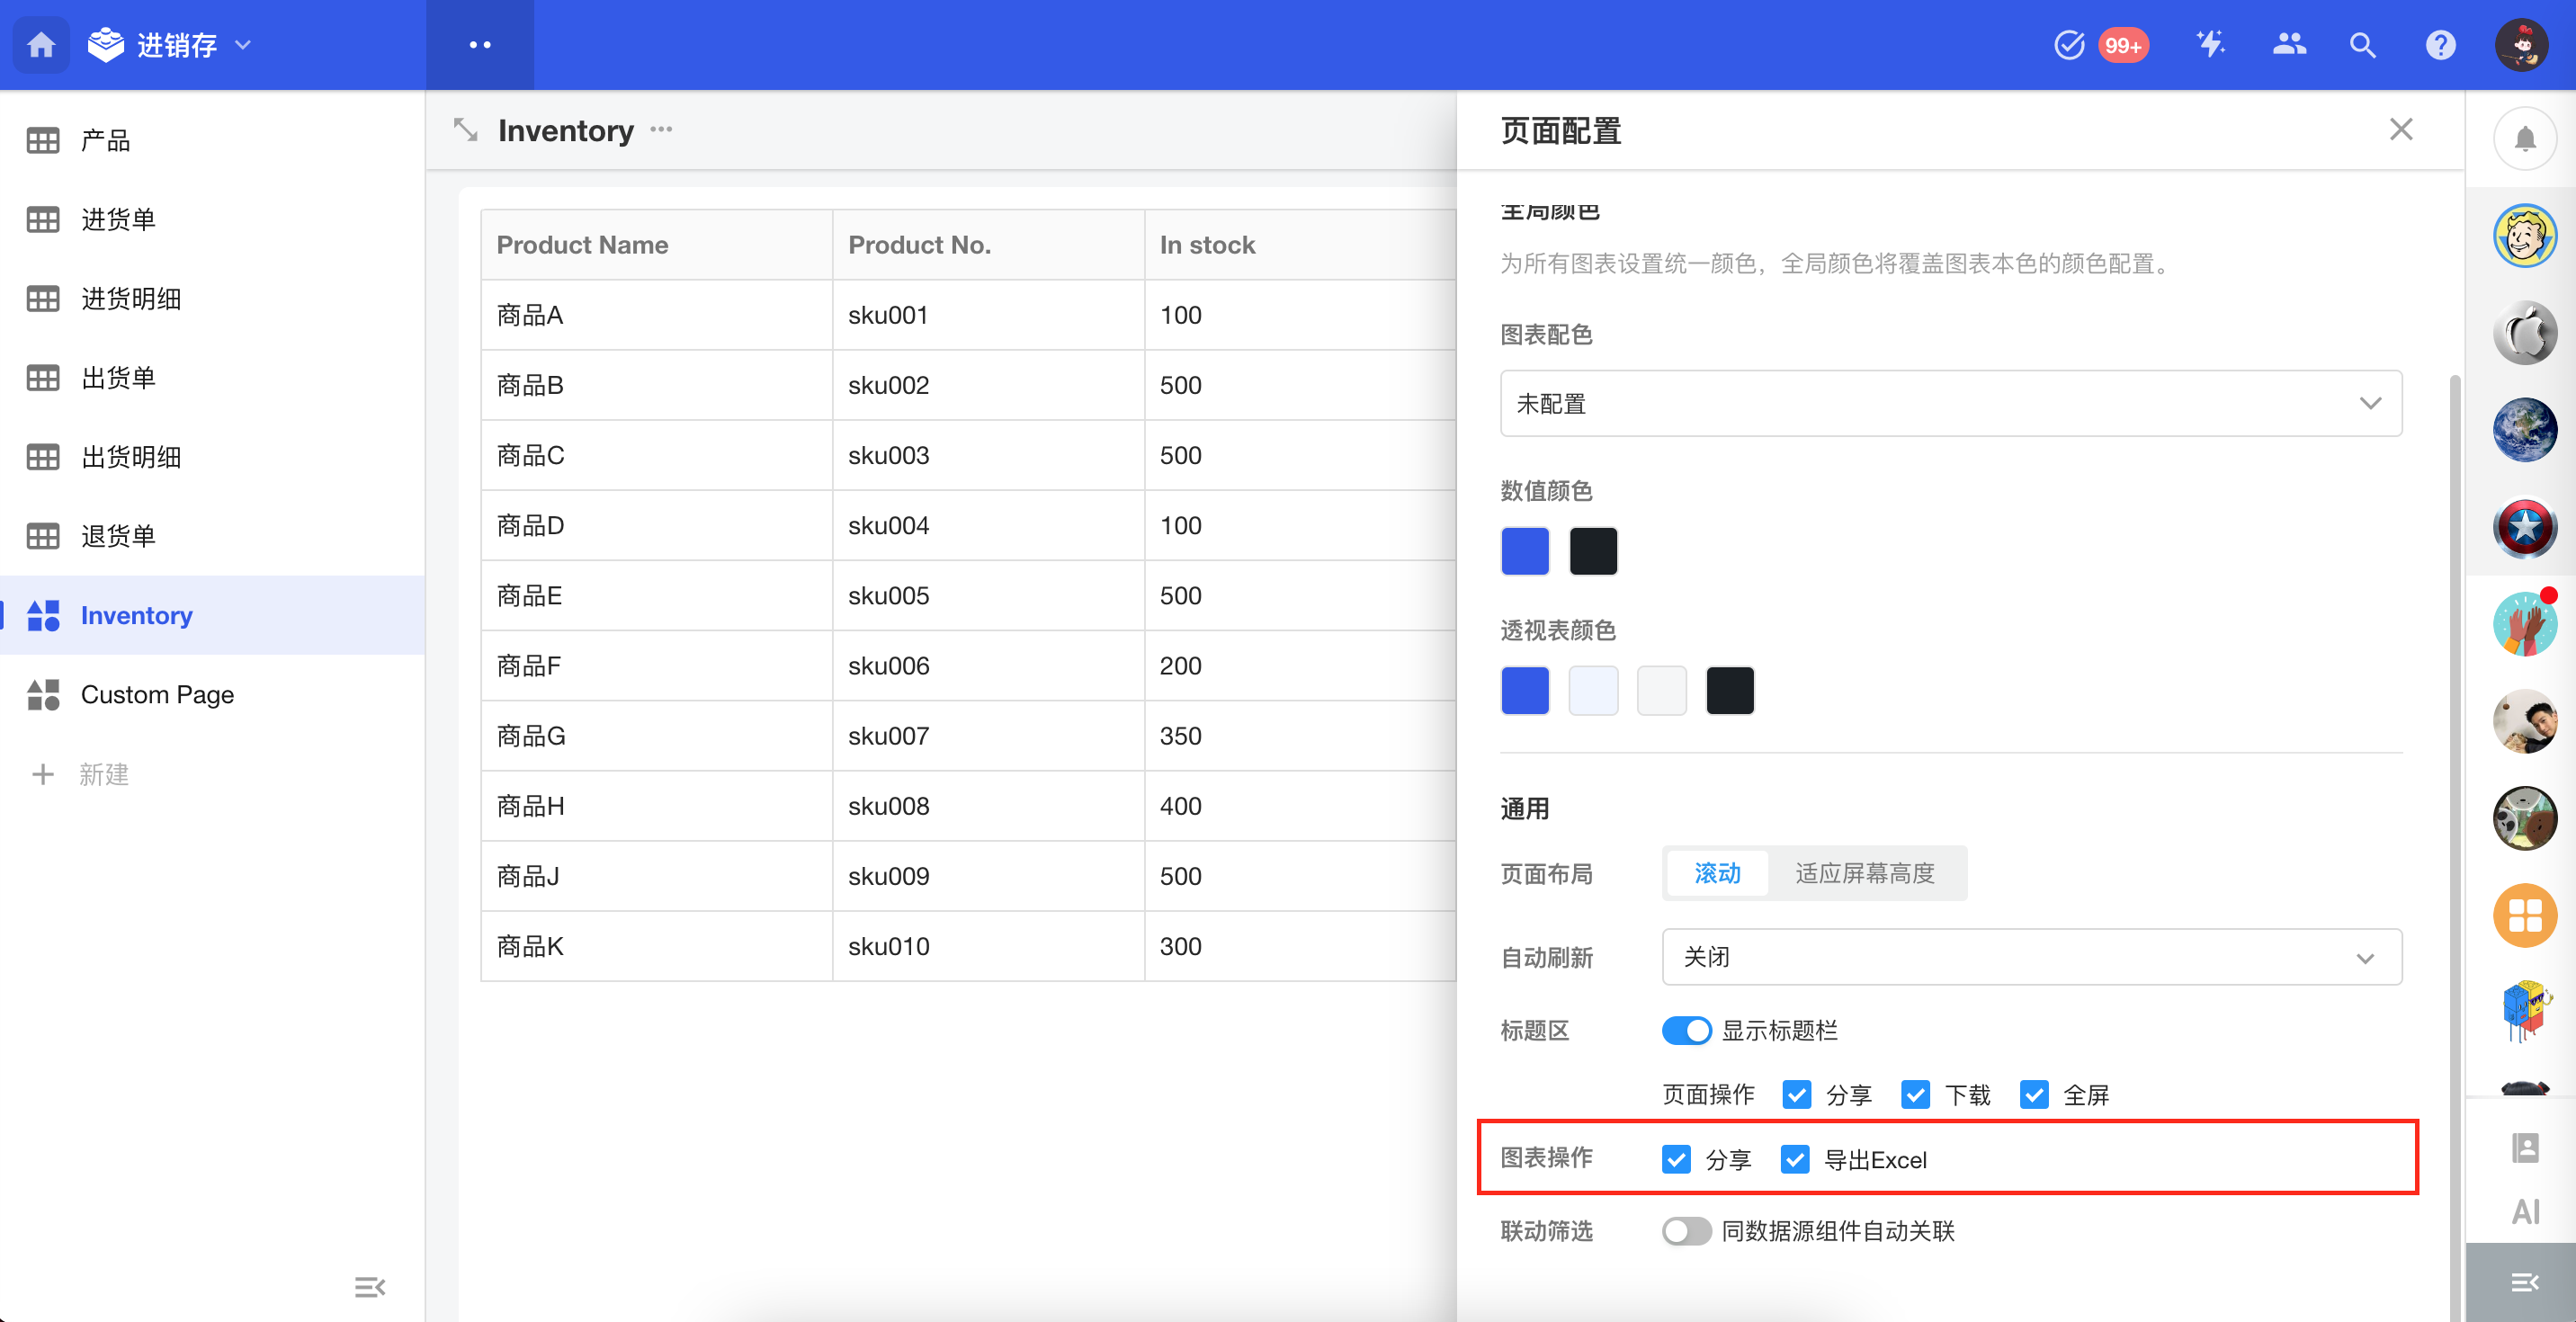This screenshot has width=2576, height=1322.
Task: Open 退货单 worksheet in sidebar
Action: tap(212, 536)
